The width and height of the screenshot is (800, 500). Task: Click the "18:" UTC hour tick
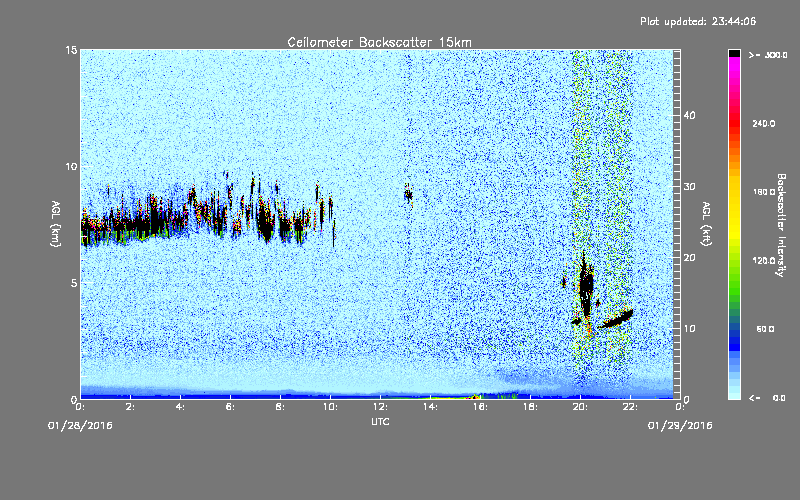531,407
